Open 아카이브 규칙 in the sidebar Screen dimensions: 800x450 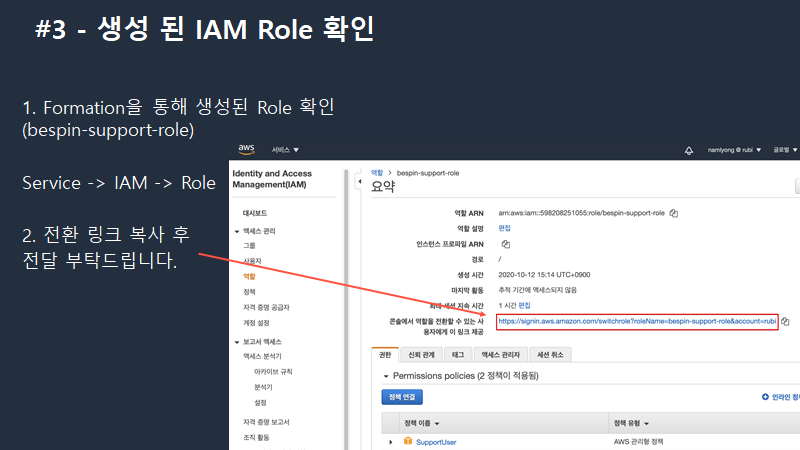pyautogui.click(x=273, y=371)
